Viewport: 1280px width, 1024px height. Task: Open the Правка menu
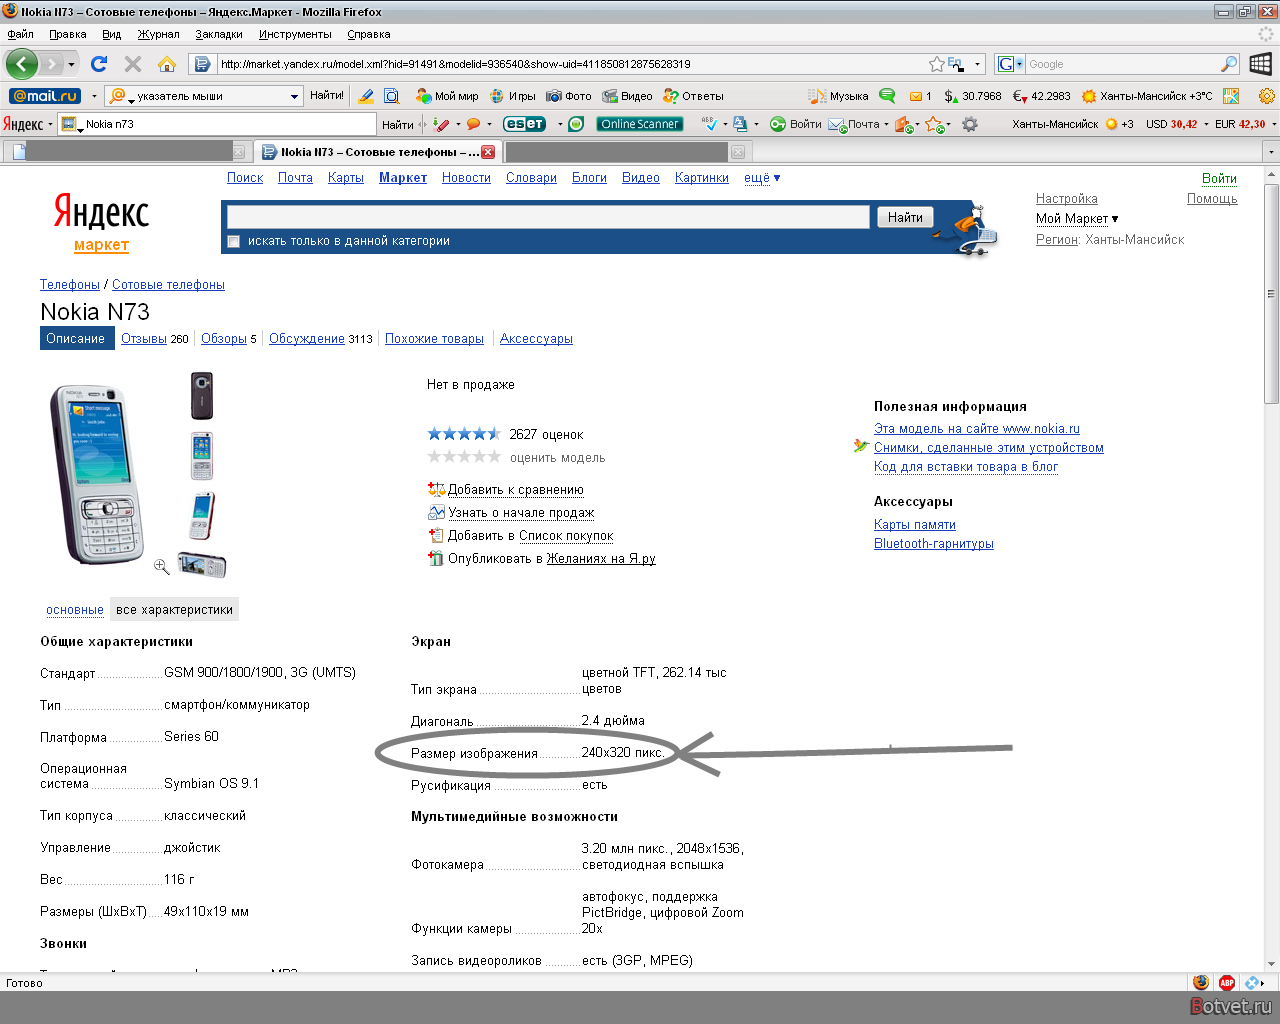(x=68, y=34)
